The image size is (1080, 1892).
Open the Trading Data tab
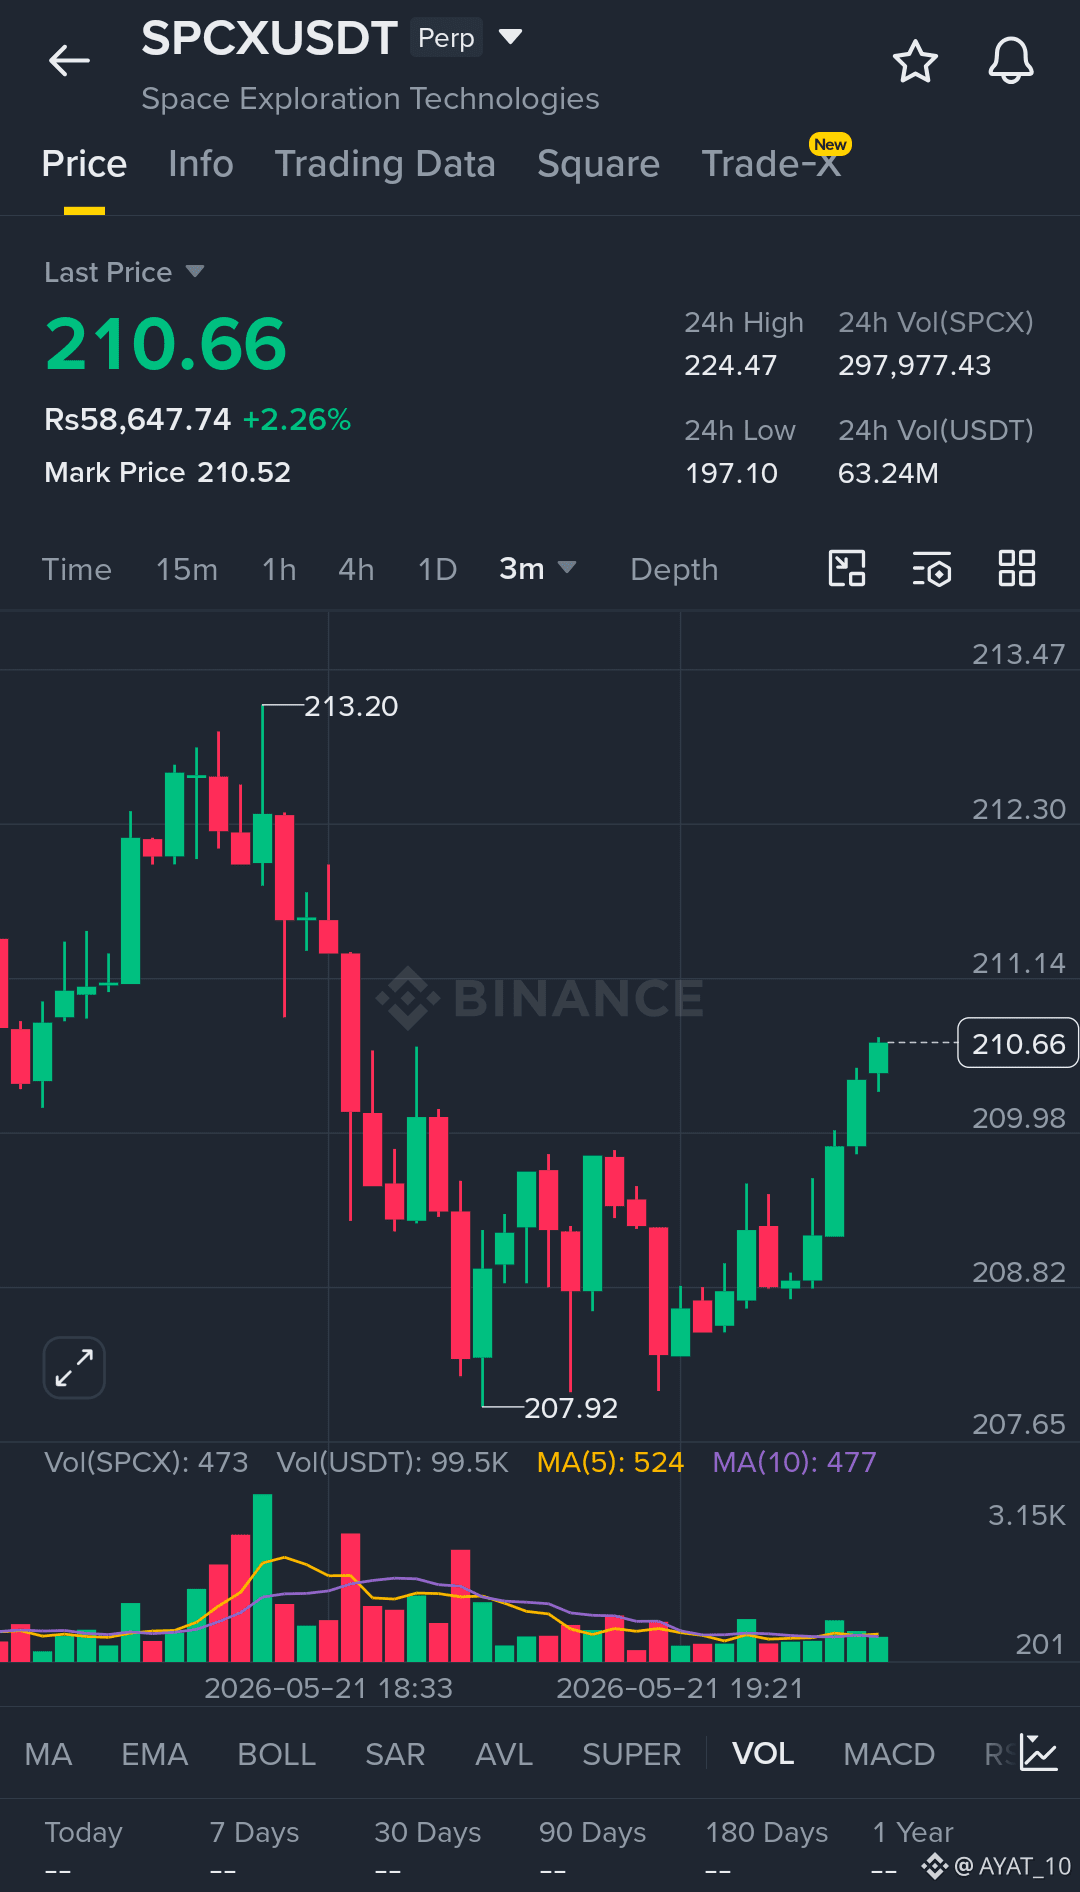[x=385, y=164]
